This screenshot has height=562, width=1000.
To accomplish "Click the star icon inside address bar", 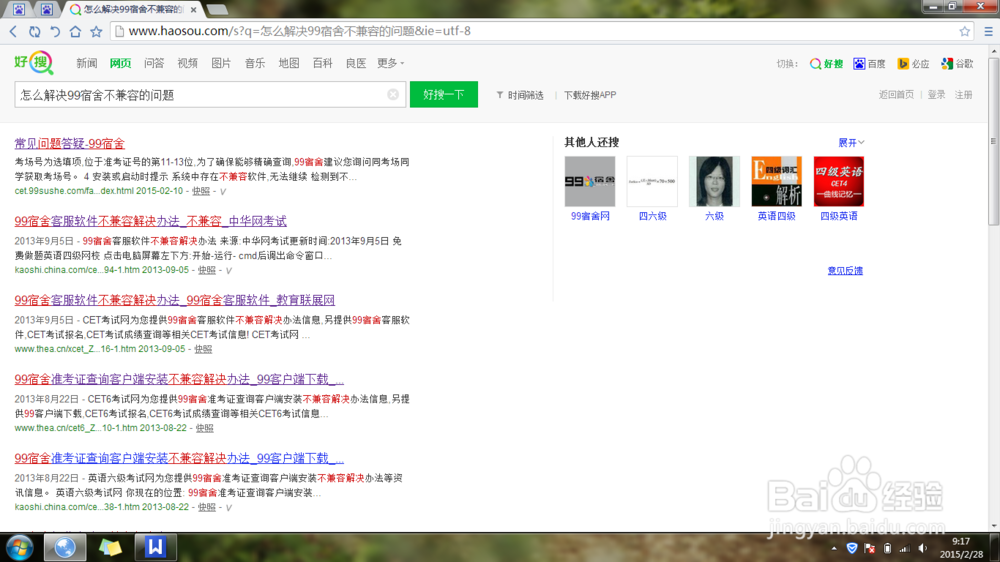I will click(964, 31).
